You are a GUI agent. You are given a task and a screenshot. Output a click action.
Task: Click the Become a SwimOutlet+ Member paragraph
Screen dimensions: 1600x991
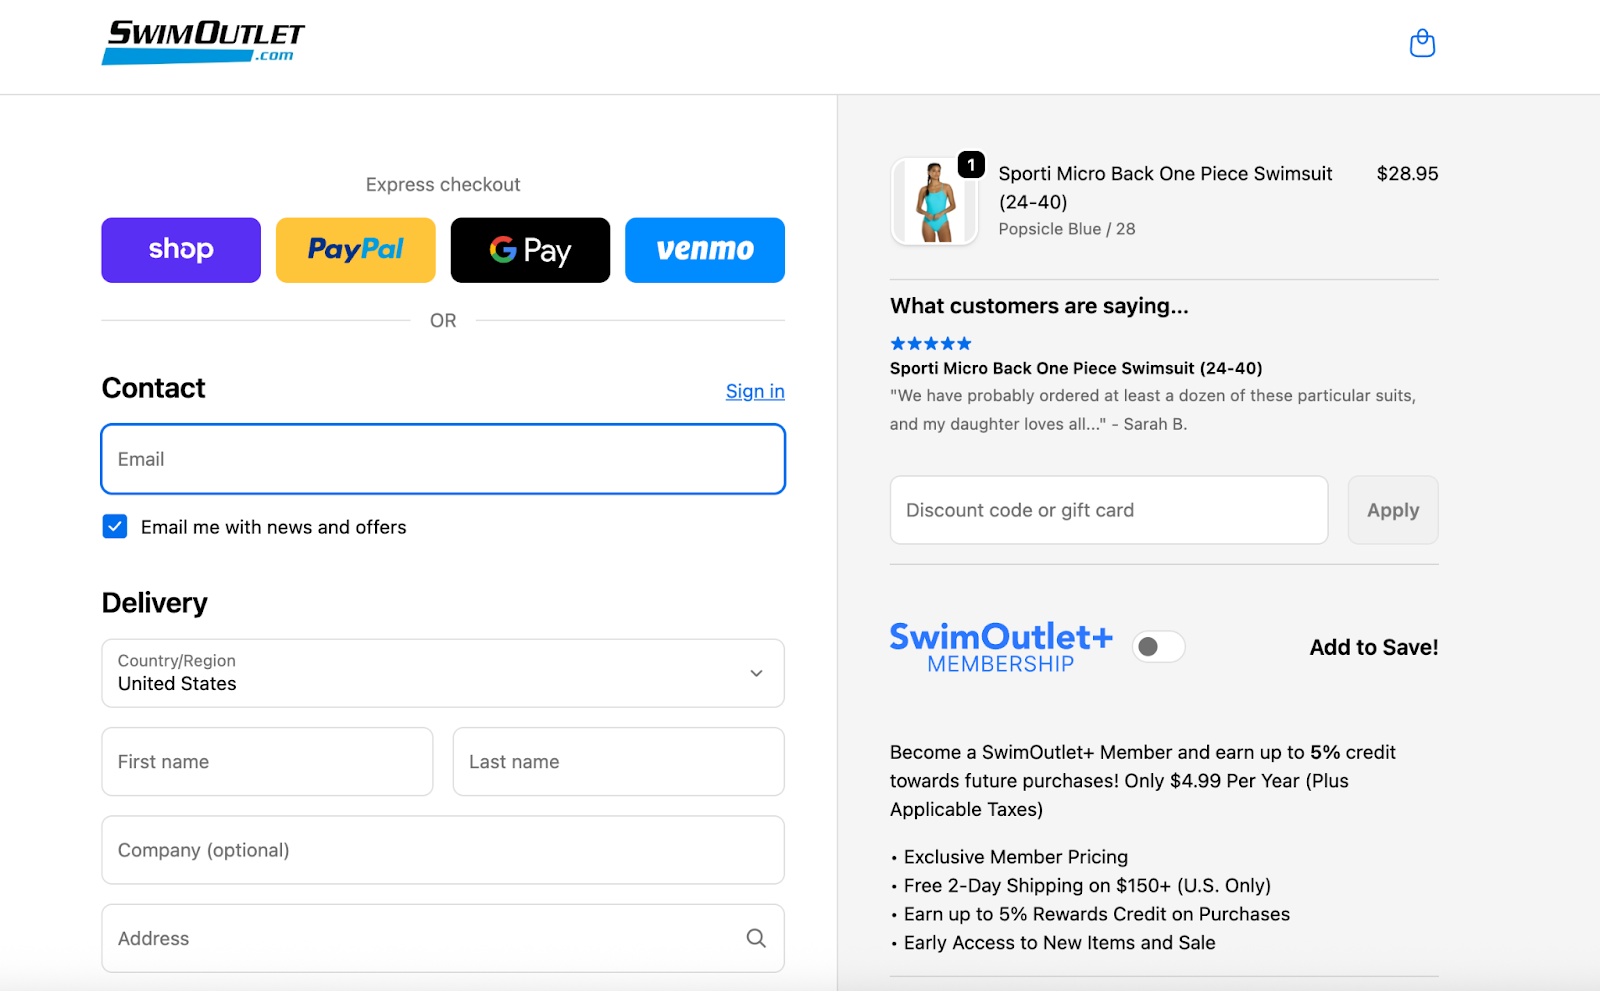(x=1143, y=781)
